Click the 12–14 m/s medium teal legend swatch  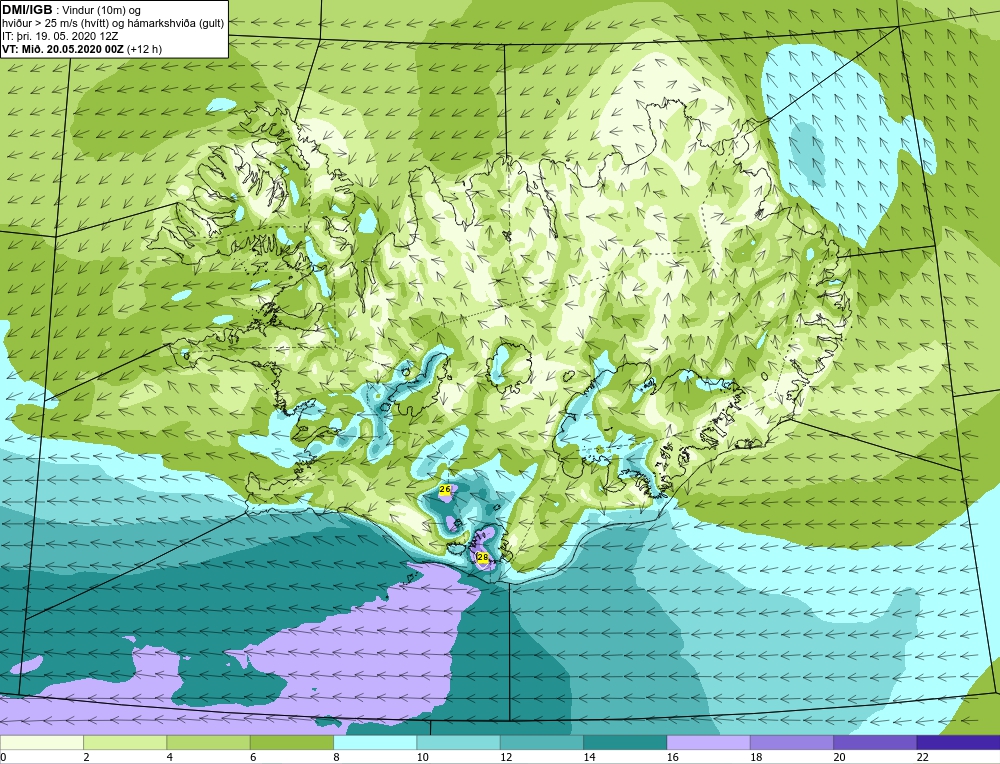[x=541, y=743]
